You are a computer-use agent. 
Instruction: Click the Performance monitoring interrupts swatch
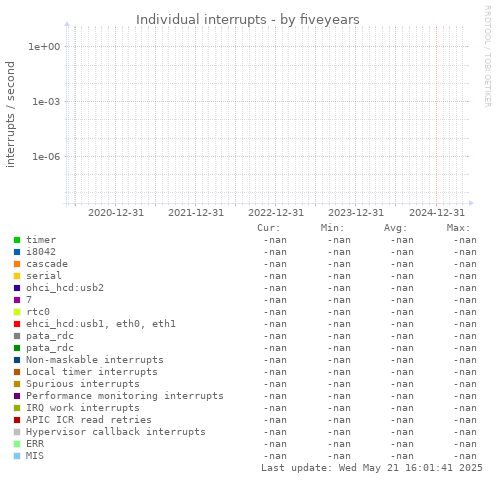click(x=17, y=396)
